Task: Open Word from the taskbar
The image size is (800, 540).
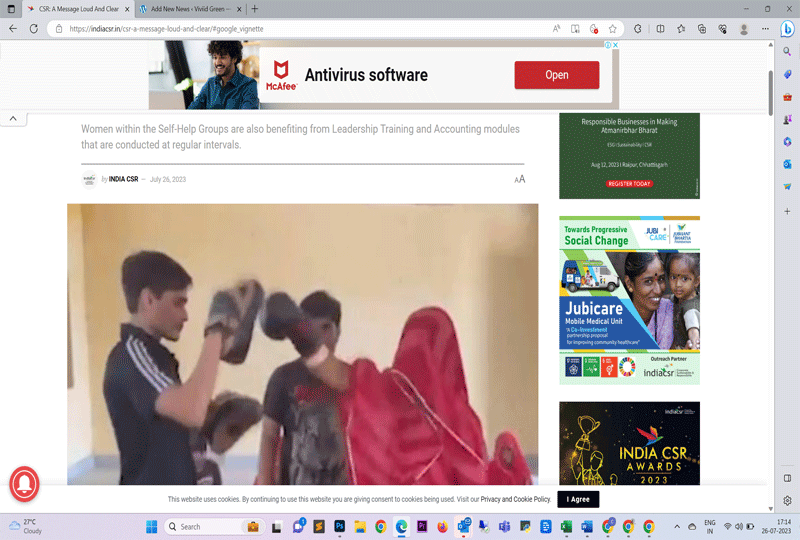Action: tap(587, 526)
